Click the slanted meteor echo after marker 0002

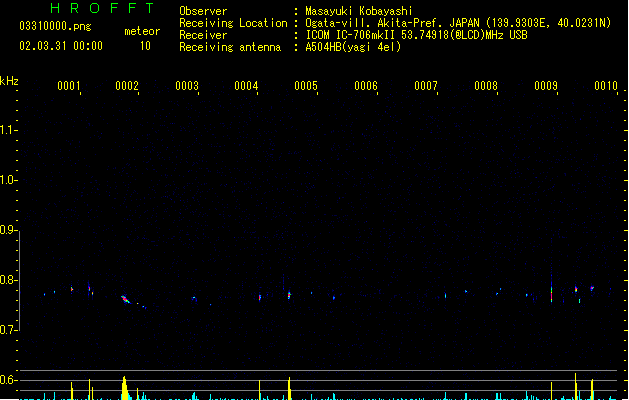126,299
